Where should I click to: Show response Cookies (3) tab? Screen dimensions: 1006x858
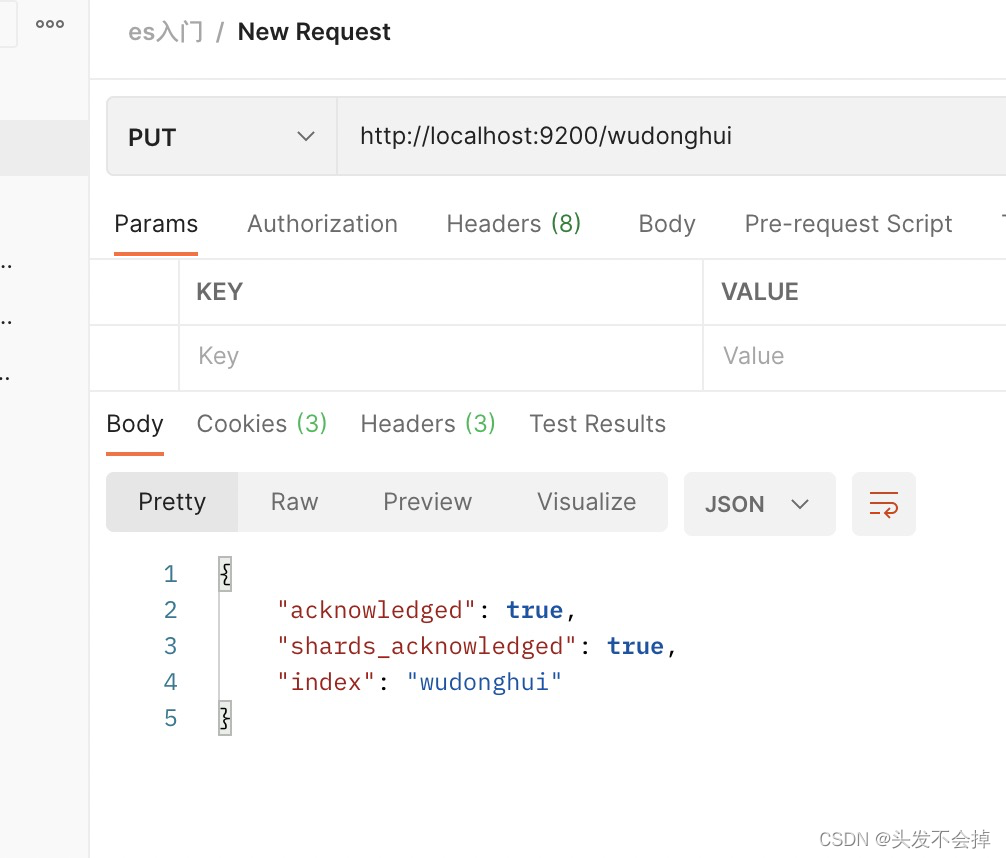pos(262,424)
